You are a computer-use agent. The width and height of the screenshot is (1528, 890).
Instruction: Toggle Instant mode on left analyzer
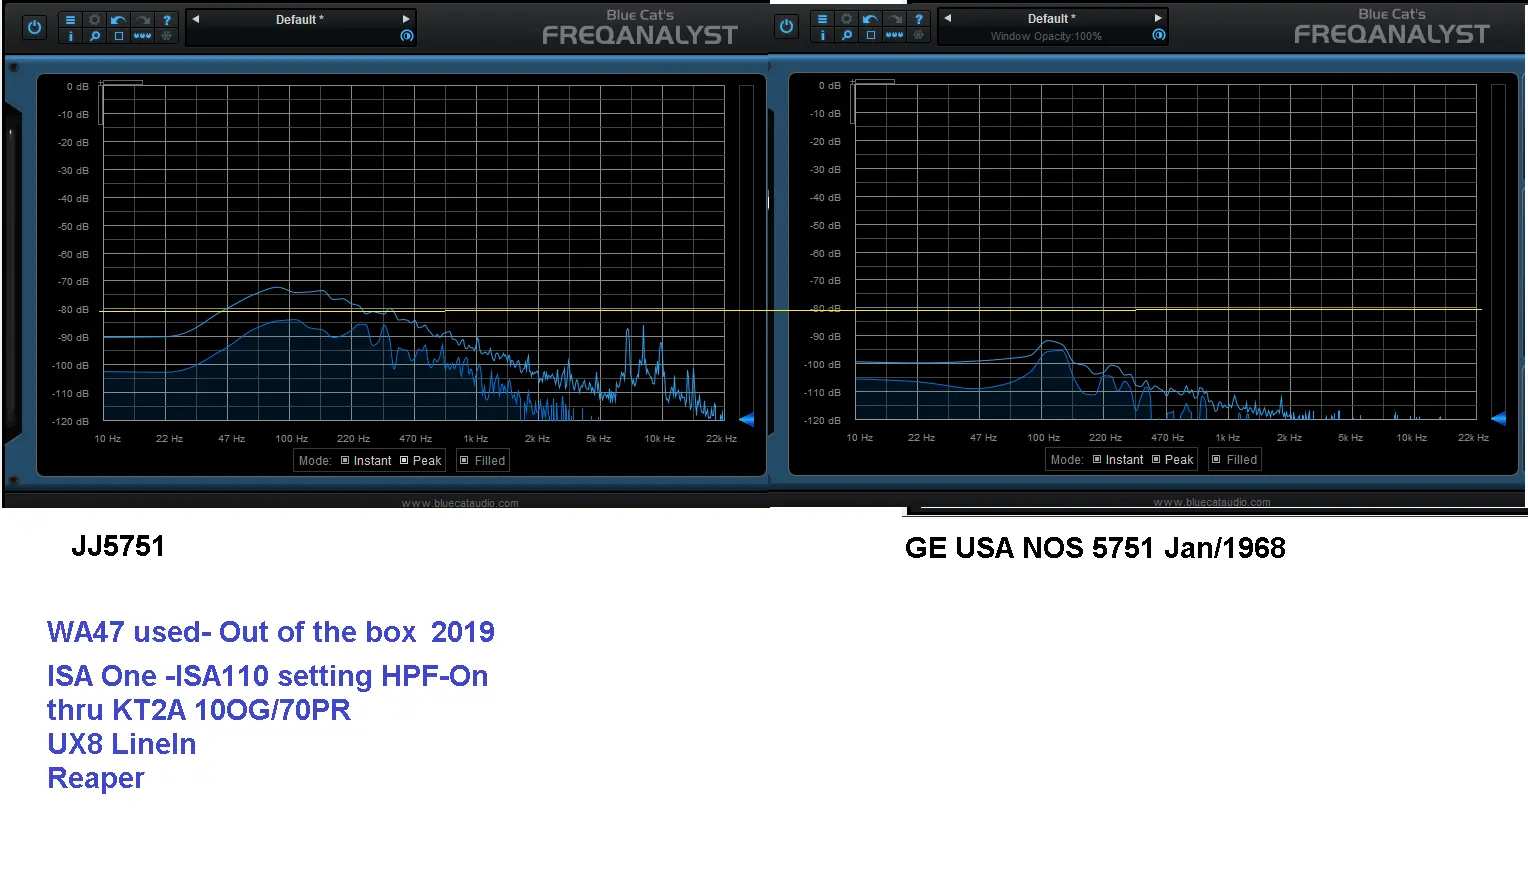coord(365,461)
